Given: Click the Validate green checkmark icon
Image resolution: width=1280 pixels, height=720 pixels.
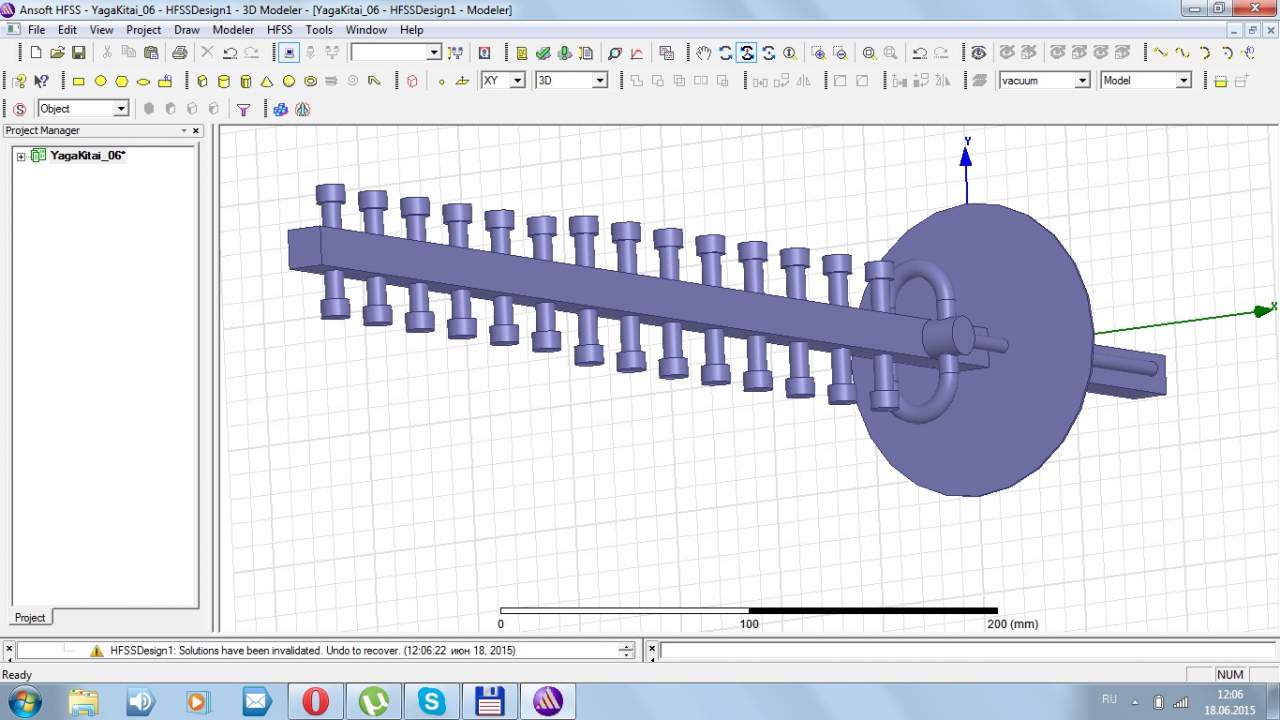Looking at the screenshot, I should click(x=543, y=53).
